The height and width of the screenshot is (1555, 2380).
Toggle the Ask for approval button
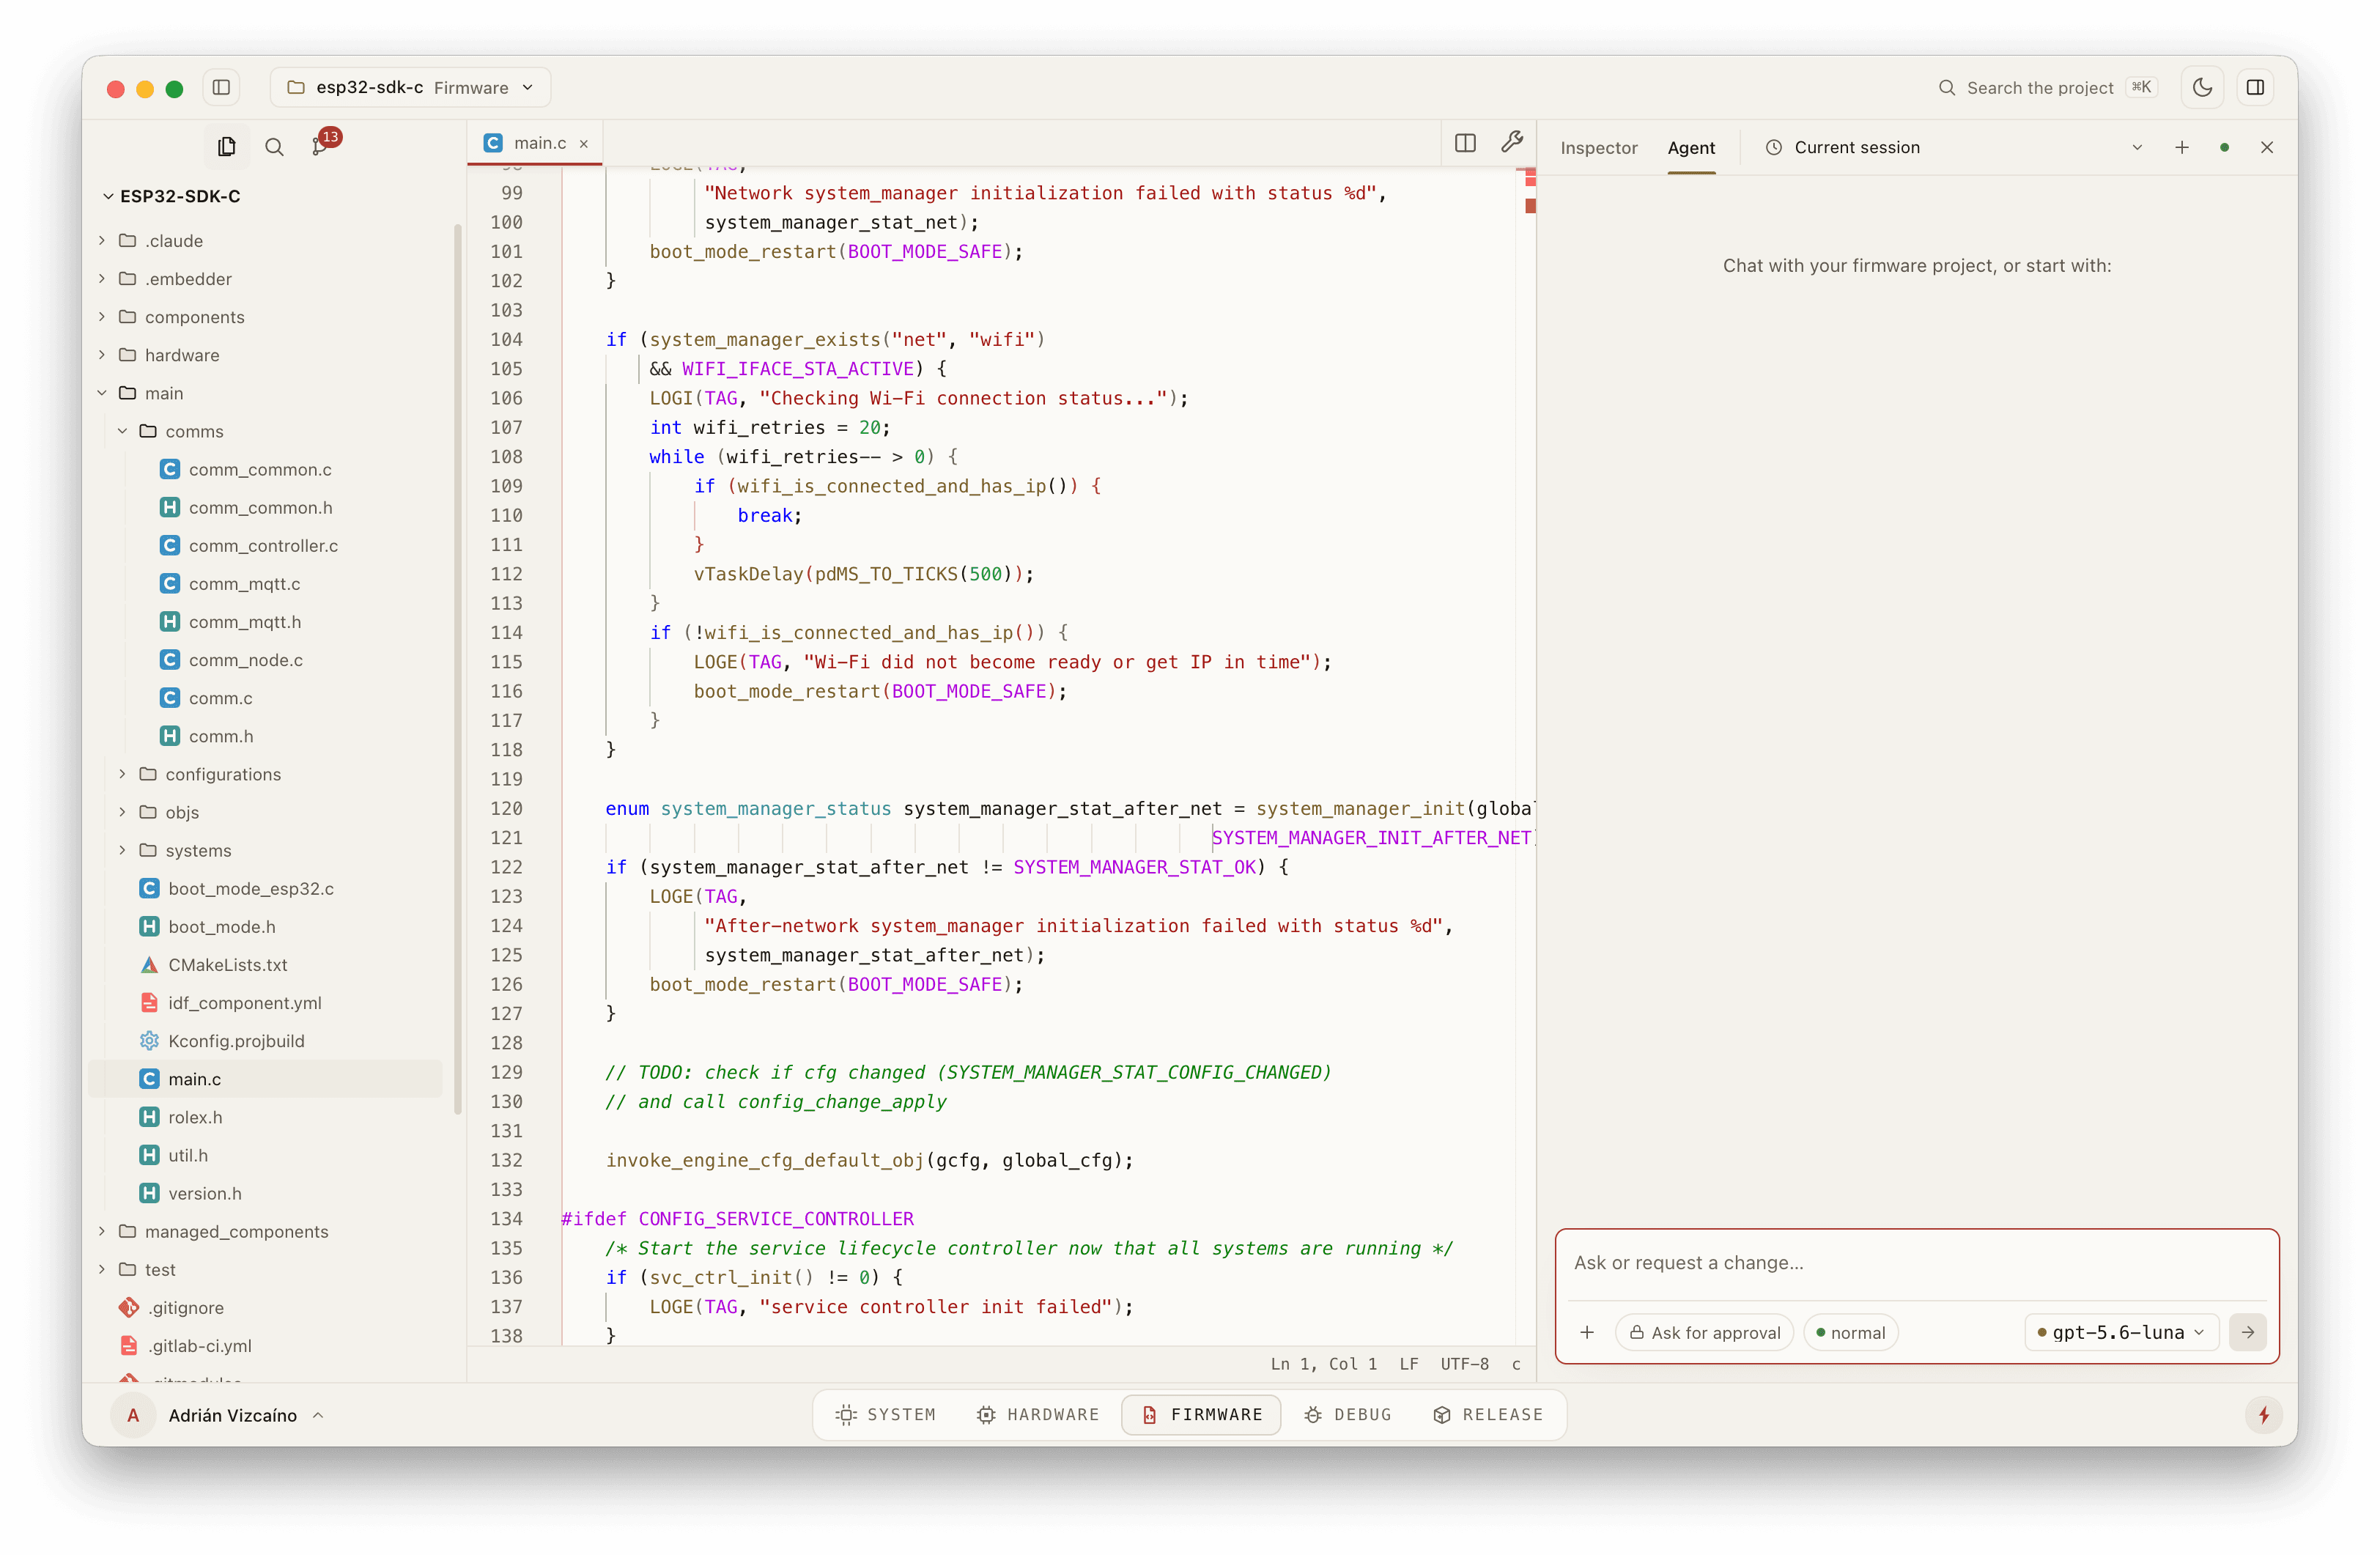point(1704,1332)
